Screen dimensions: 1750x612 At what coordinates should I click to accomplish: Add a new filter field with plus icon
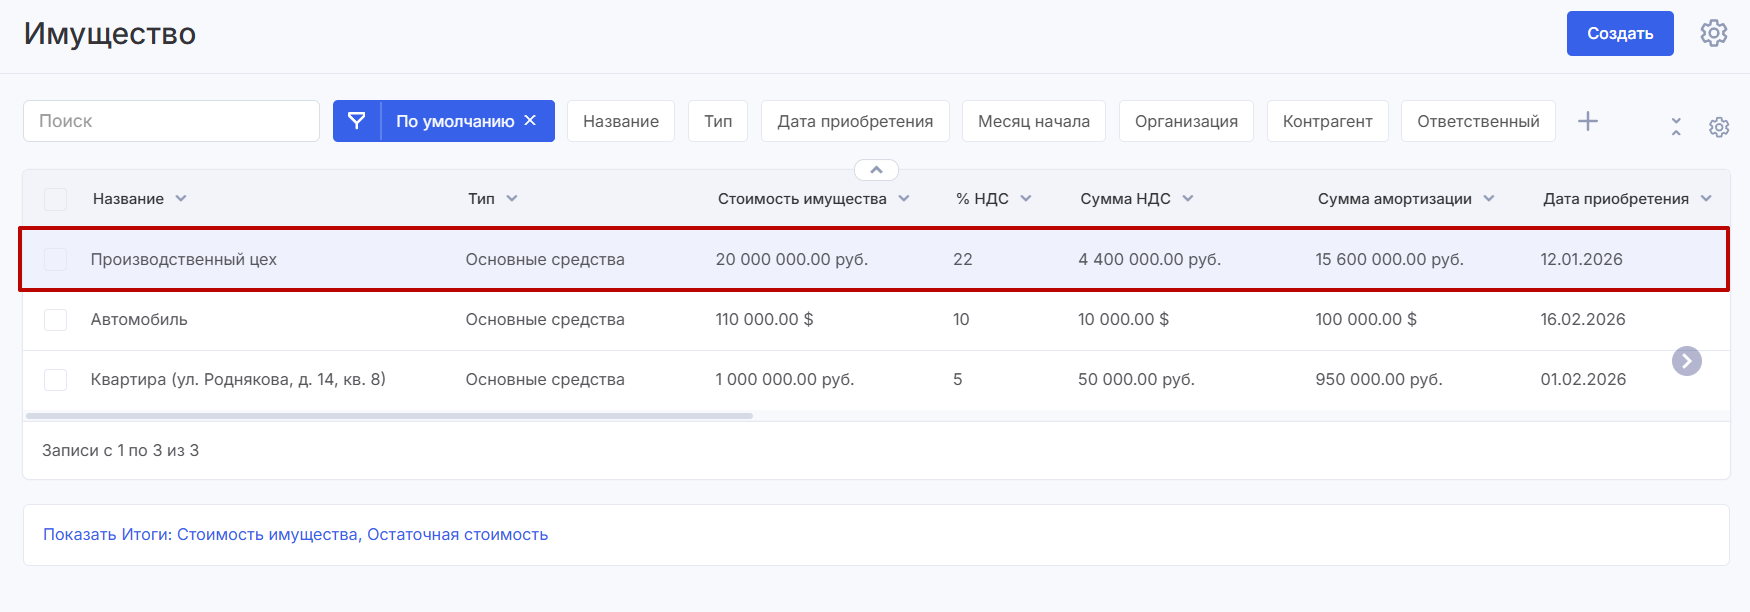coord(1587,121)
